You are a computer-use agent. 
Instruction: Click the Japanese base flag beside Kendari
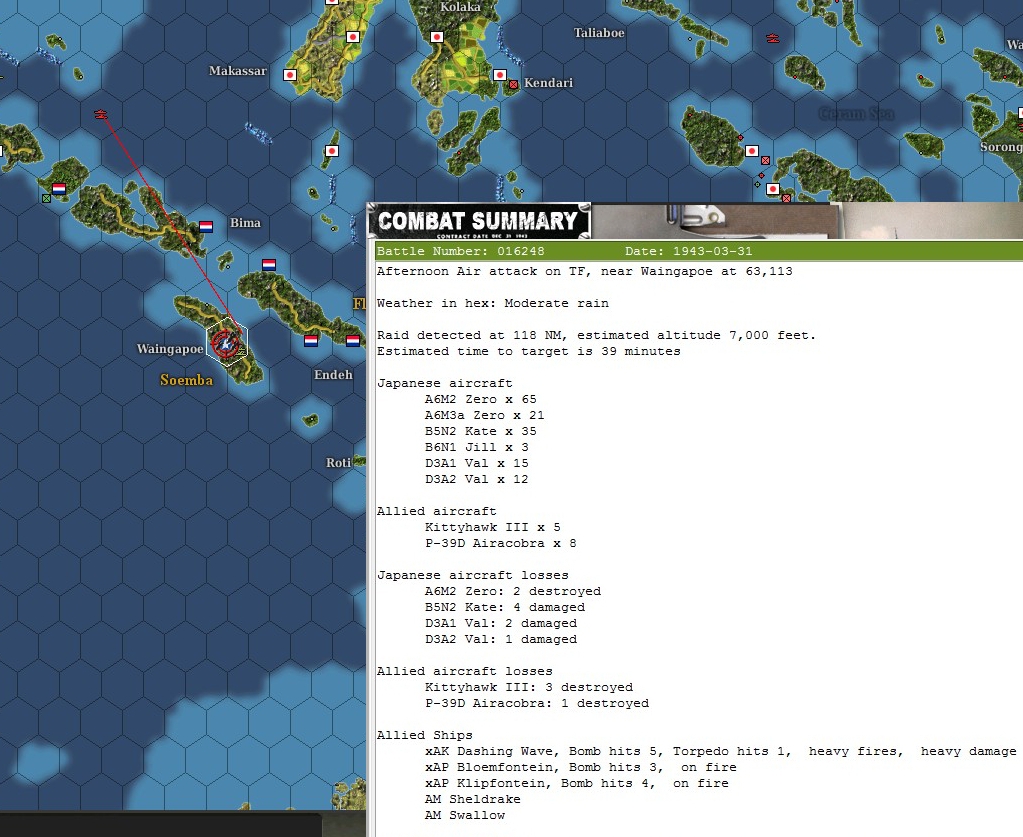(x=500, y=75)
